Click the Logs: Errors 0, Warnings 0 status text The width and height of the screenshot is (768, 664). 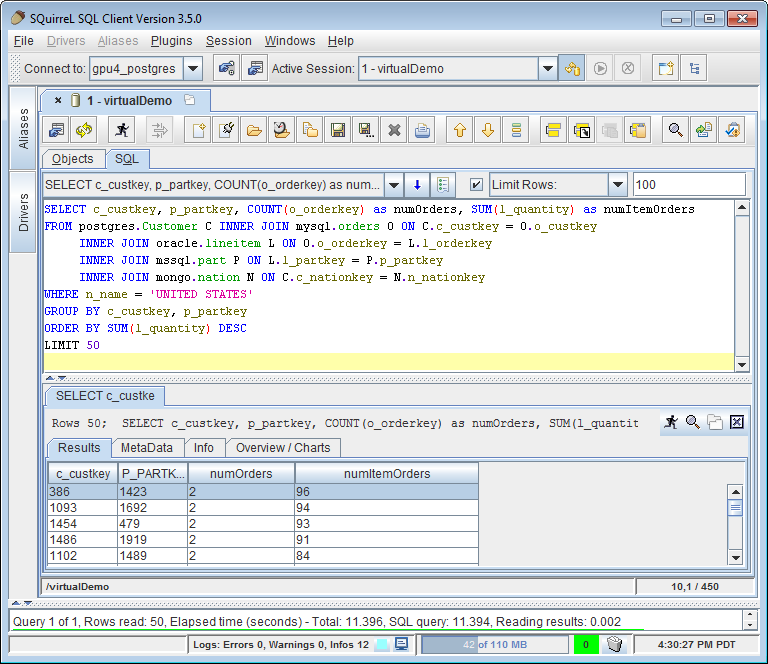281,644
